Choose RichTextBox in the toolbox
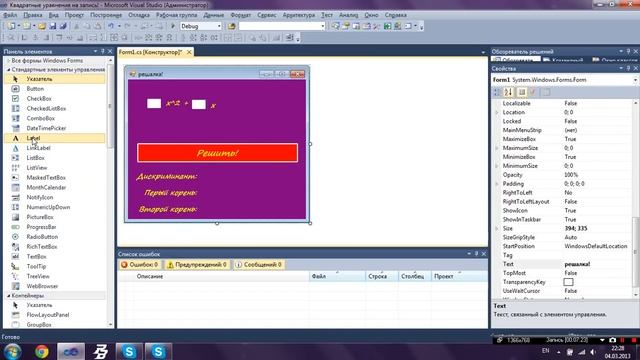640x360 pixels. (42, 247)
